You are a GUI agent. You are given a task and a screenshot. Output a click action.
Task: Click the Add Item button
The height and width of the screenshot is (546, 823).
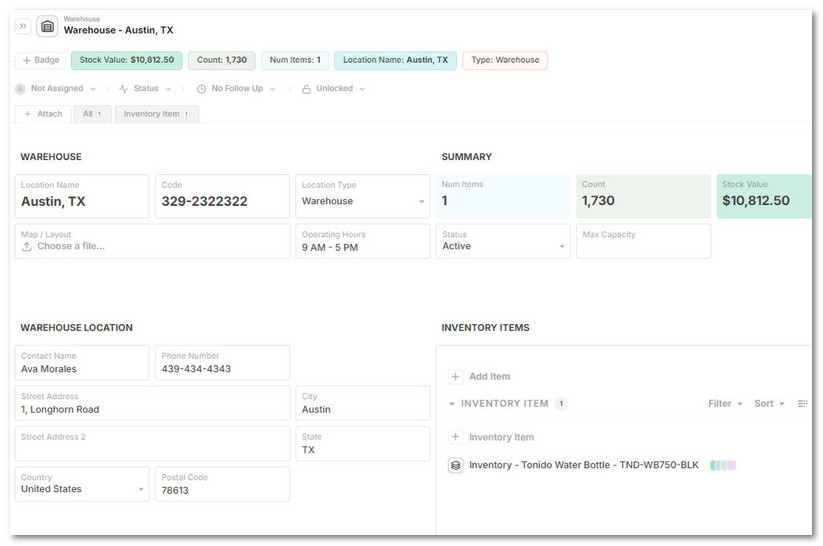pos(480,376)
